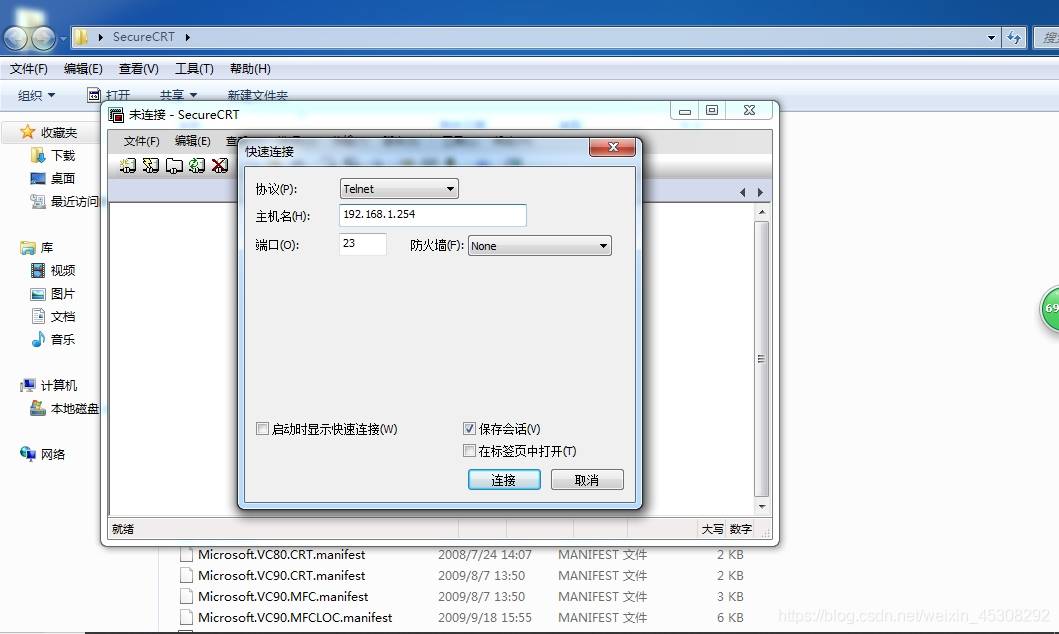Click the recent pages arrow beside Forward
The width and height of the screenshot is (1059, 634).
click(x=63, y=39)
